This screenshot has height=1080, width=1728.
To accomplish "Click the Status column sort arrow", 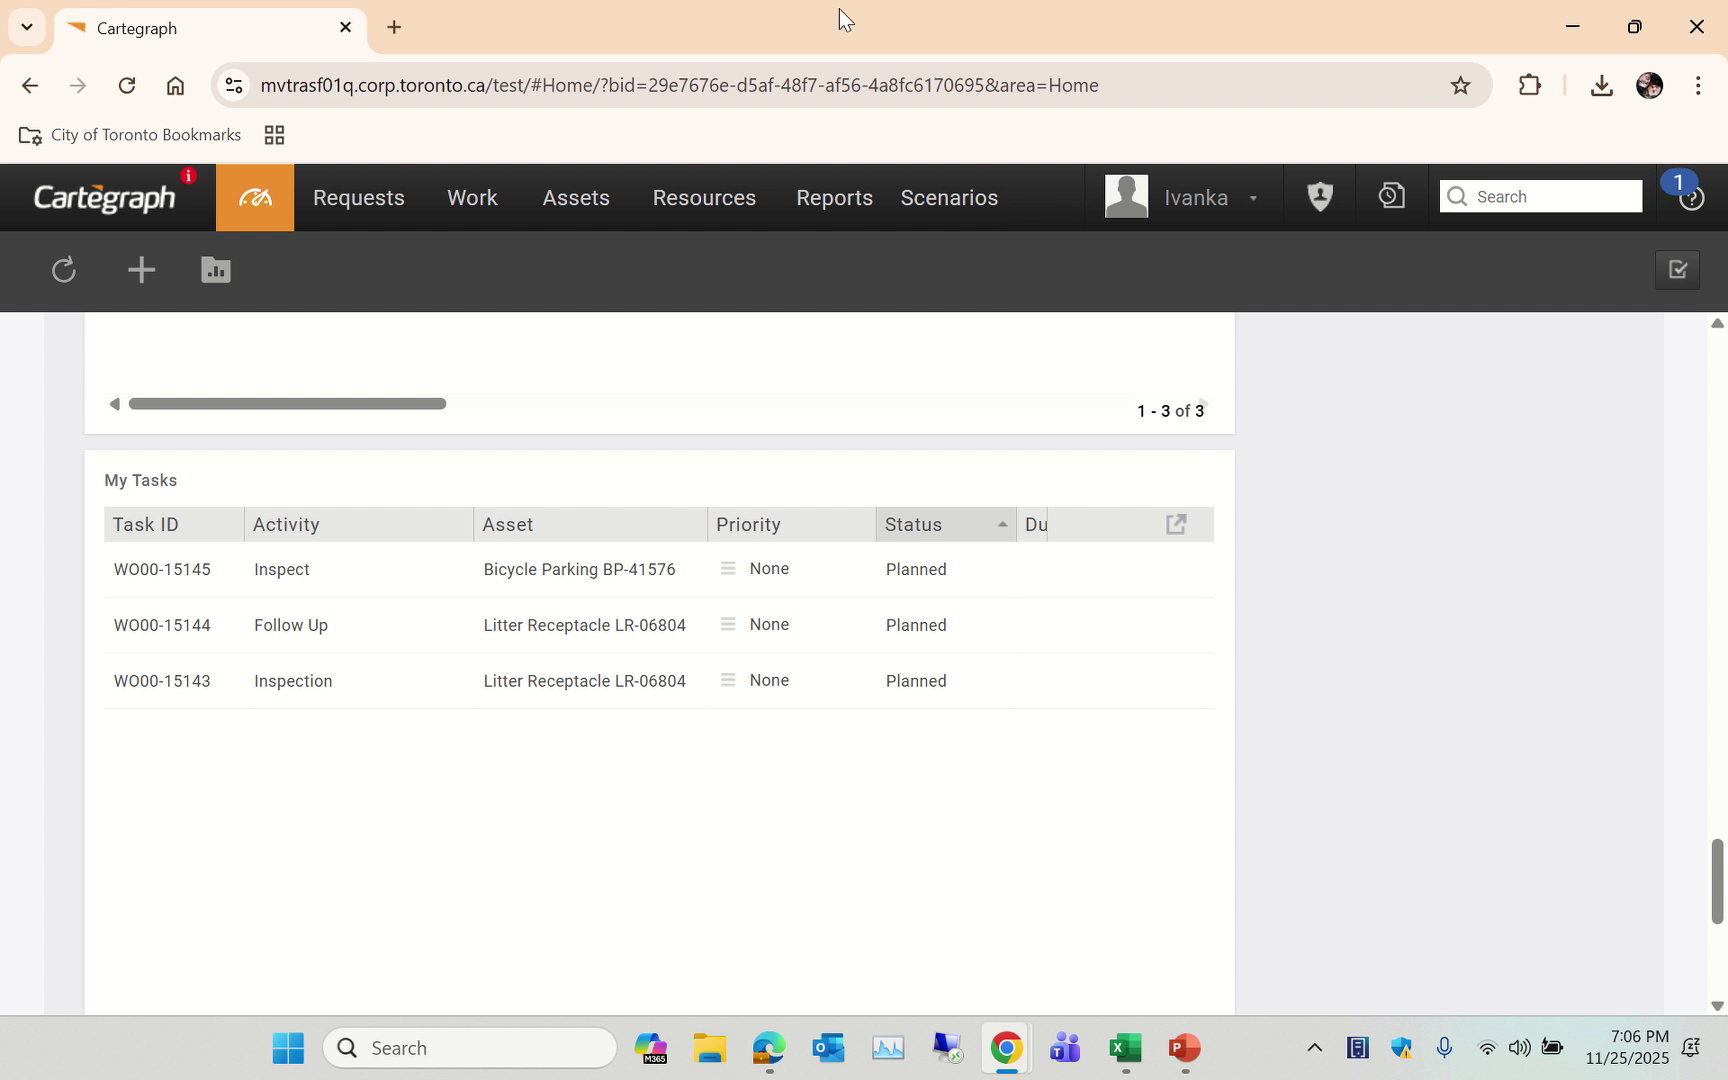I will [x=1001, y=524].
